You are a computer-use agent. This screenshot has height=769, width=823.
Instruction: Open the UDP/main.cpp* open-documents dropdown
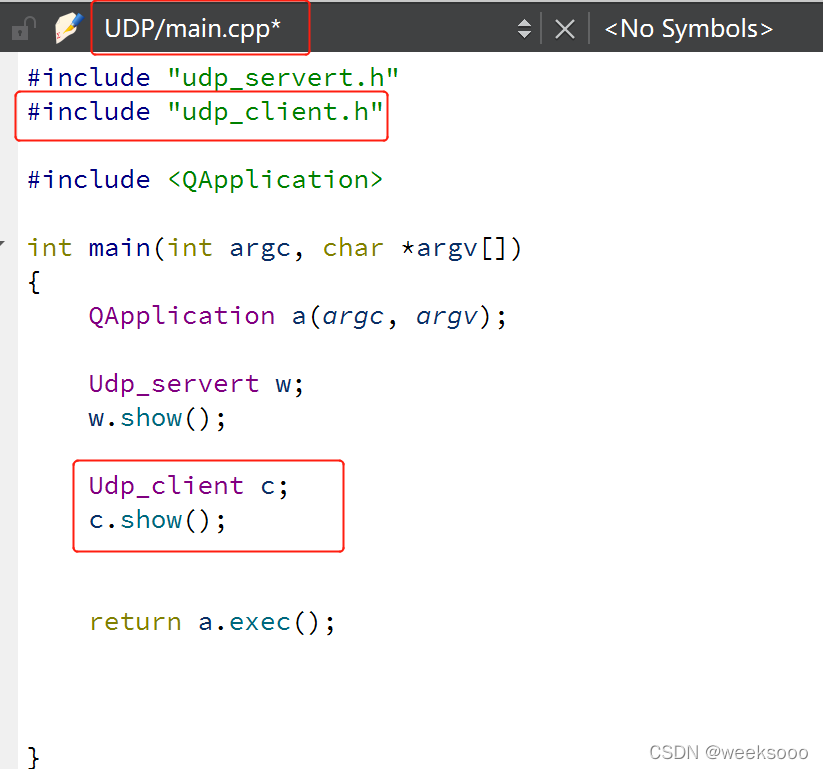coord(193,28)
